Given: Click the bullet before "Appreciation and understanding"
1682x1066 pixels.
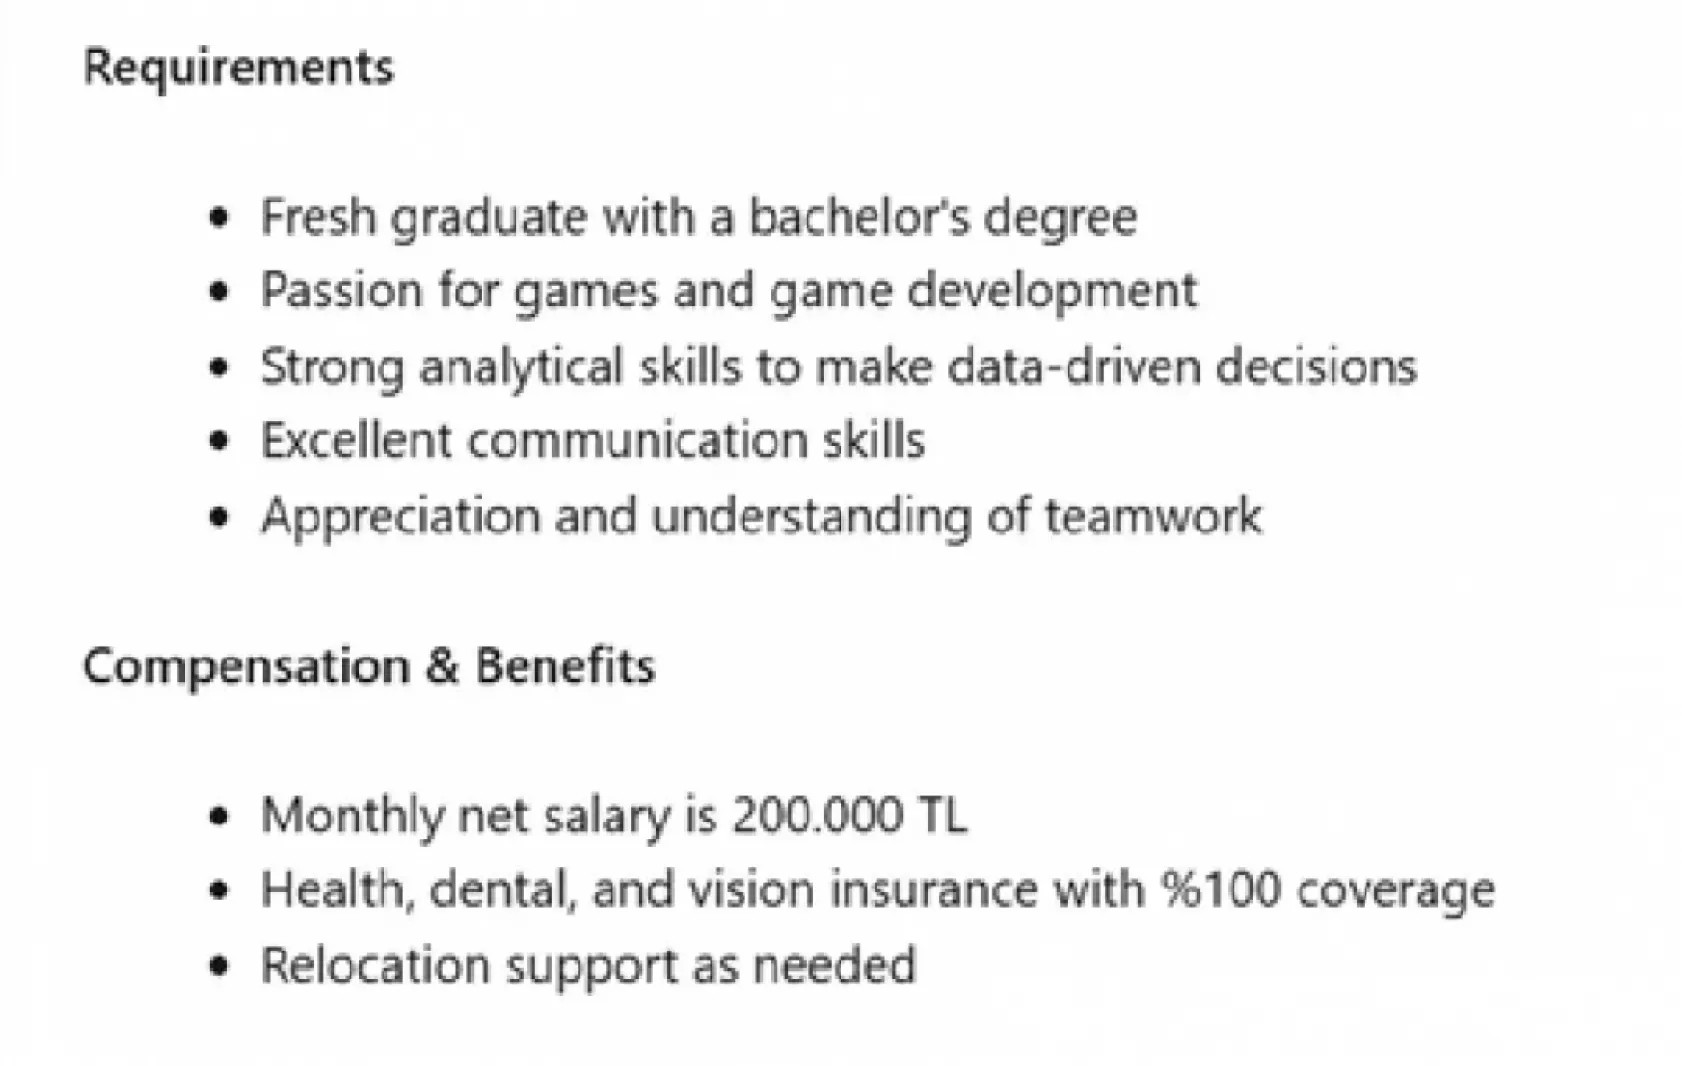Looking at the screenshot, I should point(220,516).
